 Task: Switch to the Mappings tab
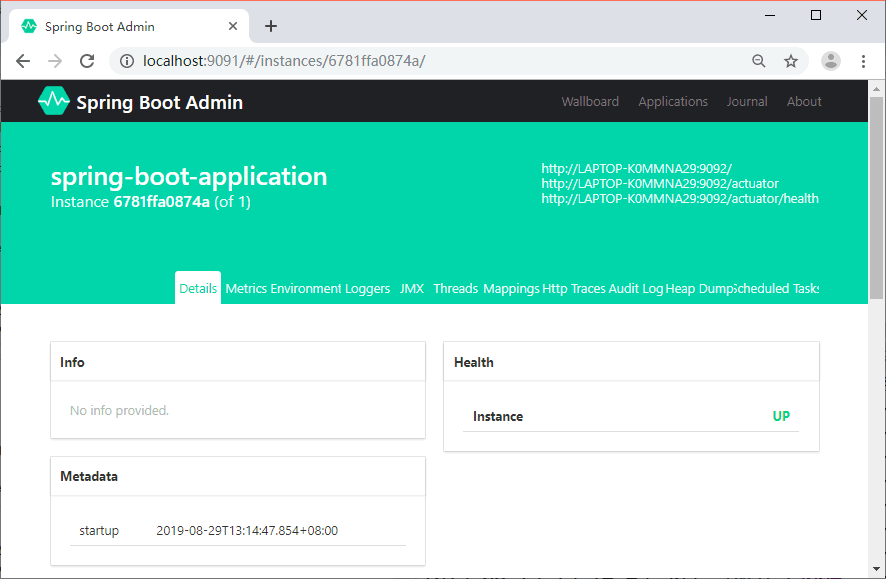[511, 289]
